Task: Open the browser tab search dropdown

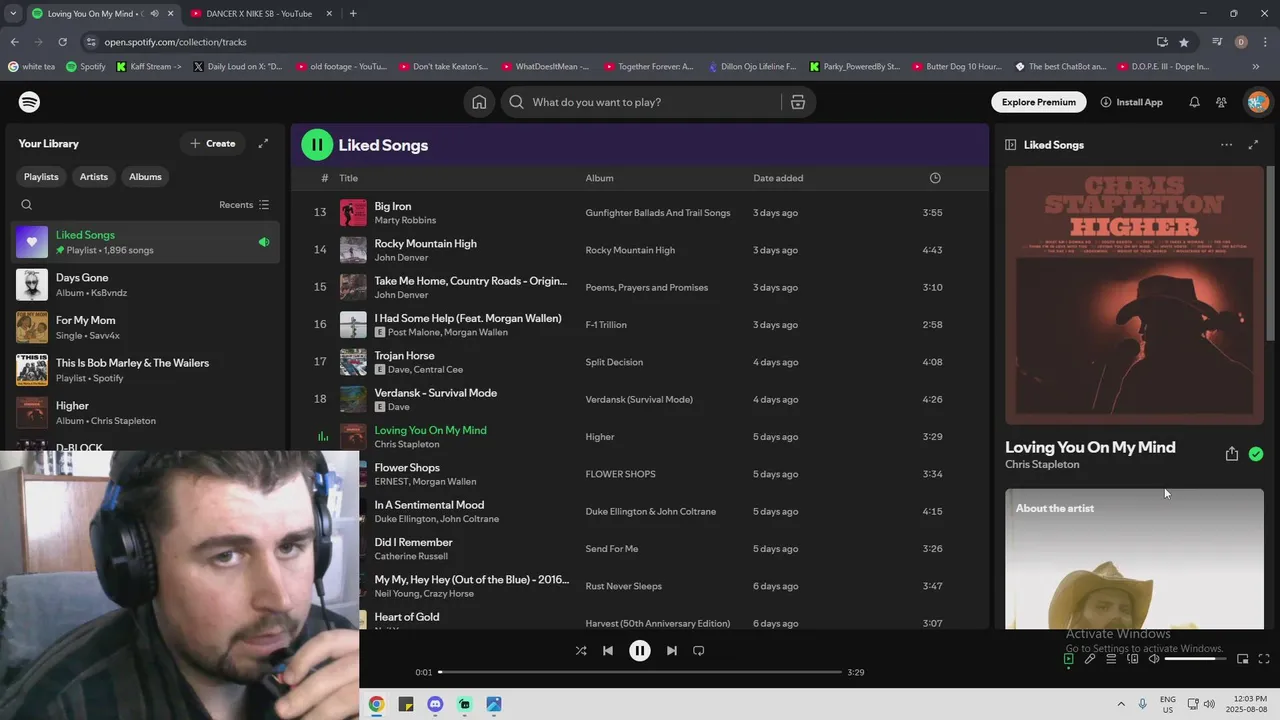Action: pos(13,14)
